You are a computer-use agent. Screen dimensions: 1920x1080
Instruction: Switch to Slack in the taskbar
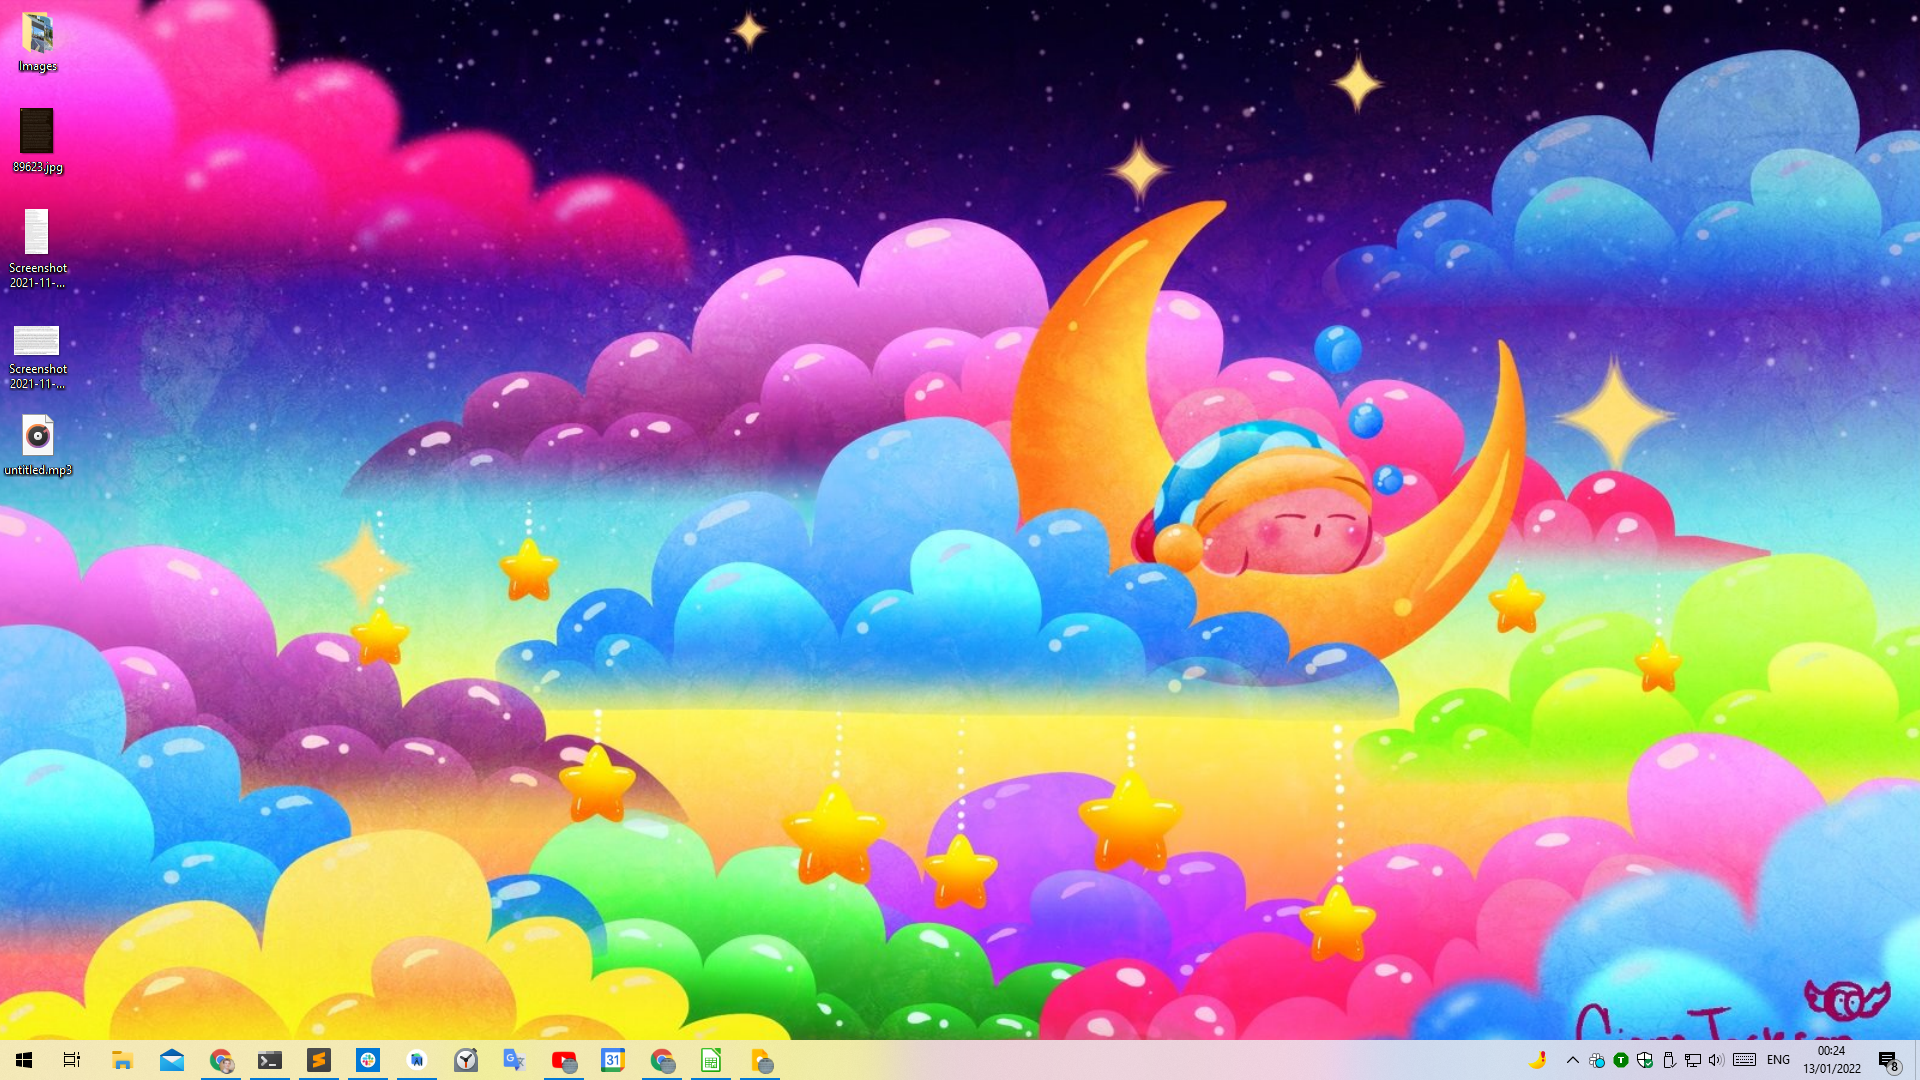[368, 1060]
